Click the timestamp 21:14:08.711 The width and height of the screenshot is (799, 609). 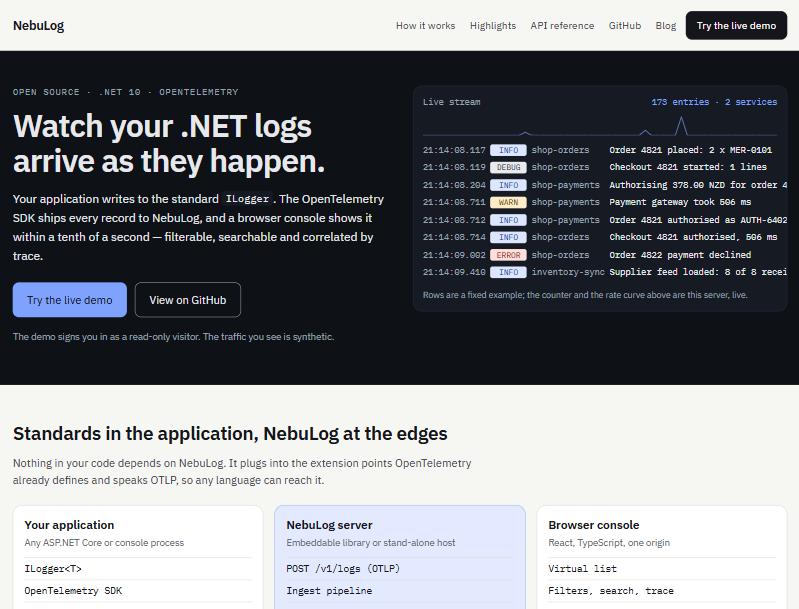click(x=454, y=202)
